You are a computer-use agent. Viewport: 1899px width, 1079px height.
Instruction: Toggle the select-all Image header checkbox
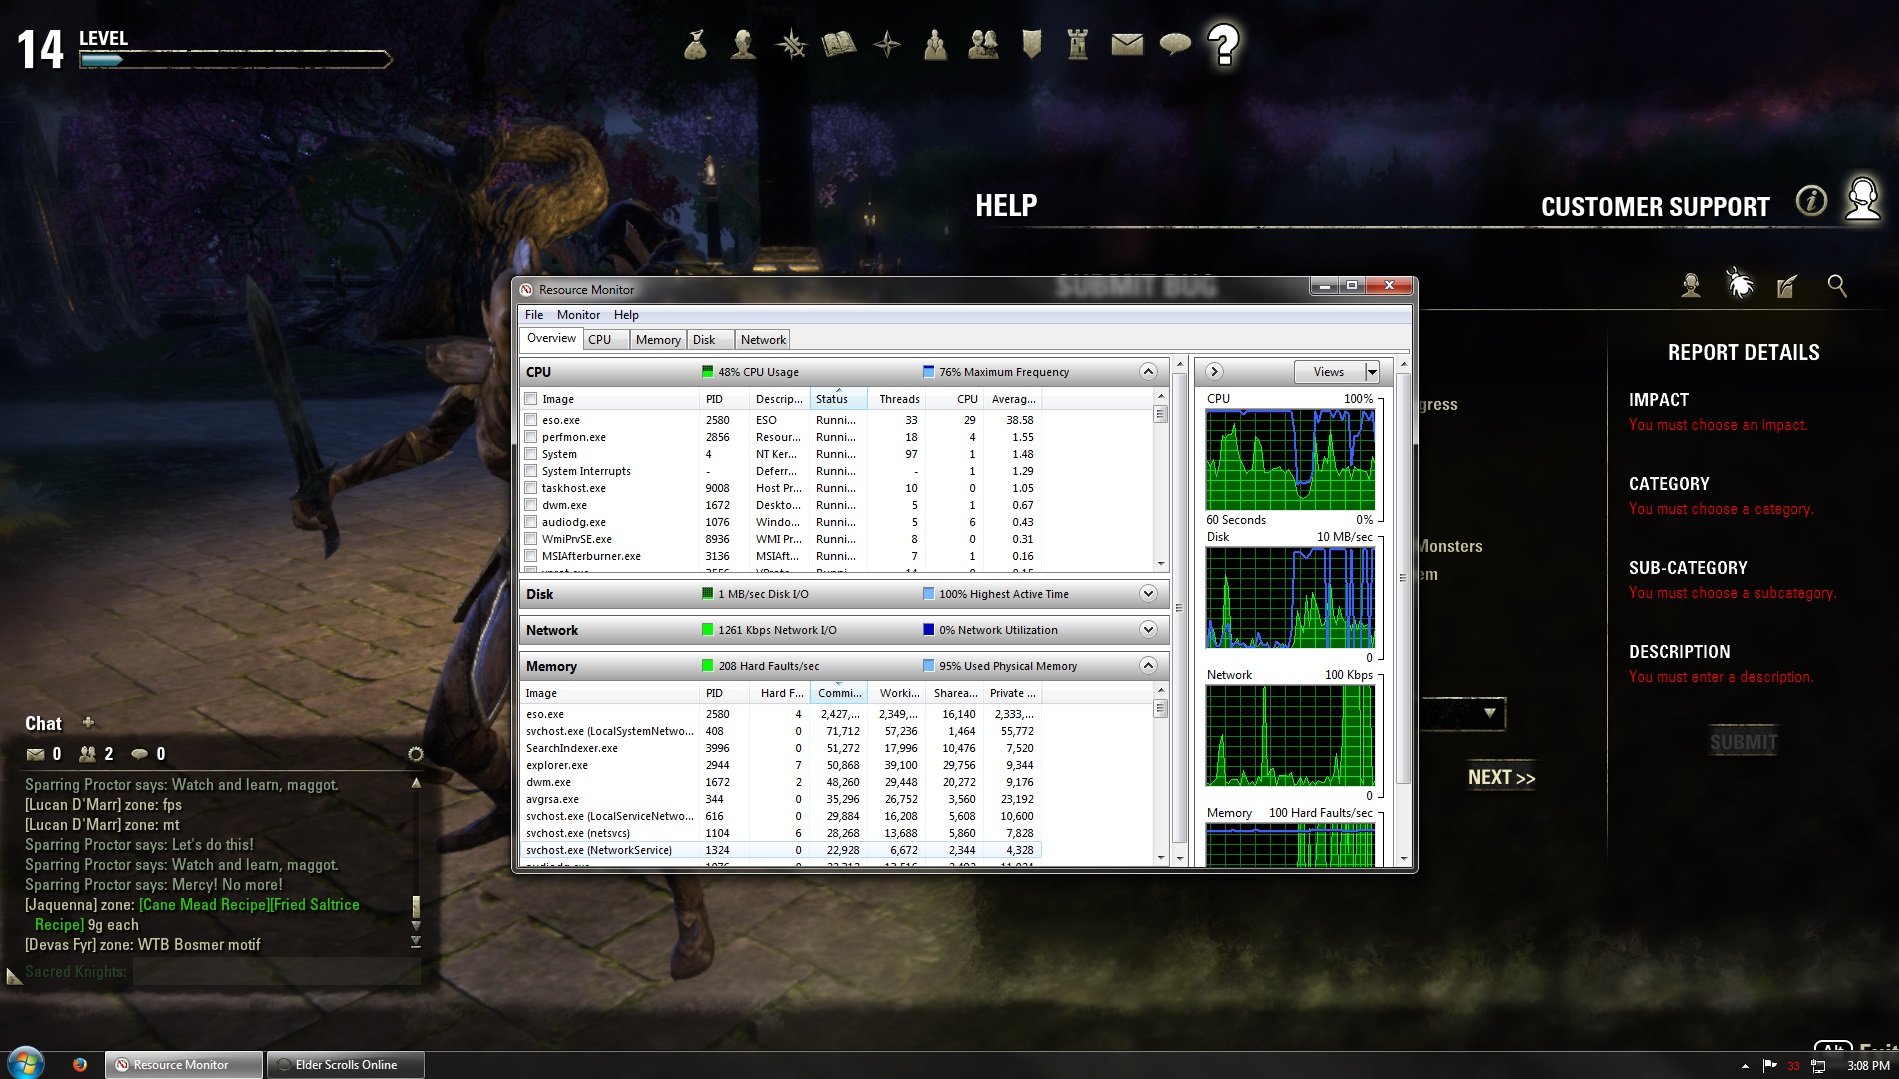point(531,399)
